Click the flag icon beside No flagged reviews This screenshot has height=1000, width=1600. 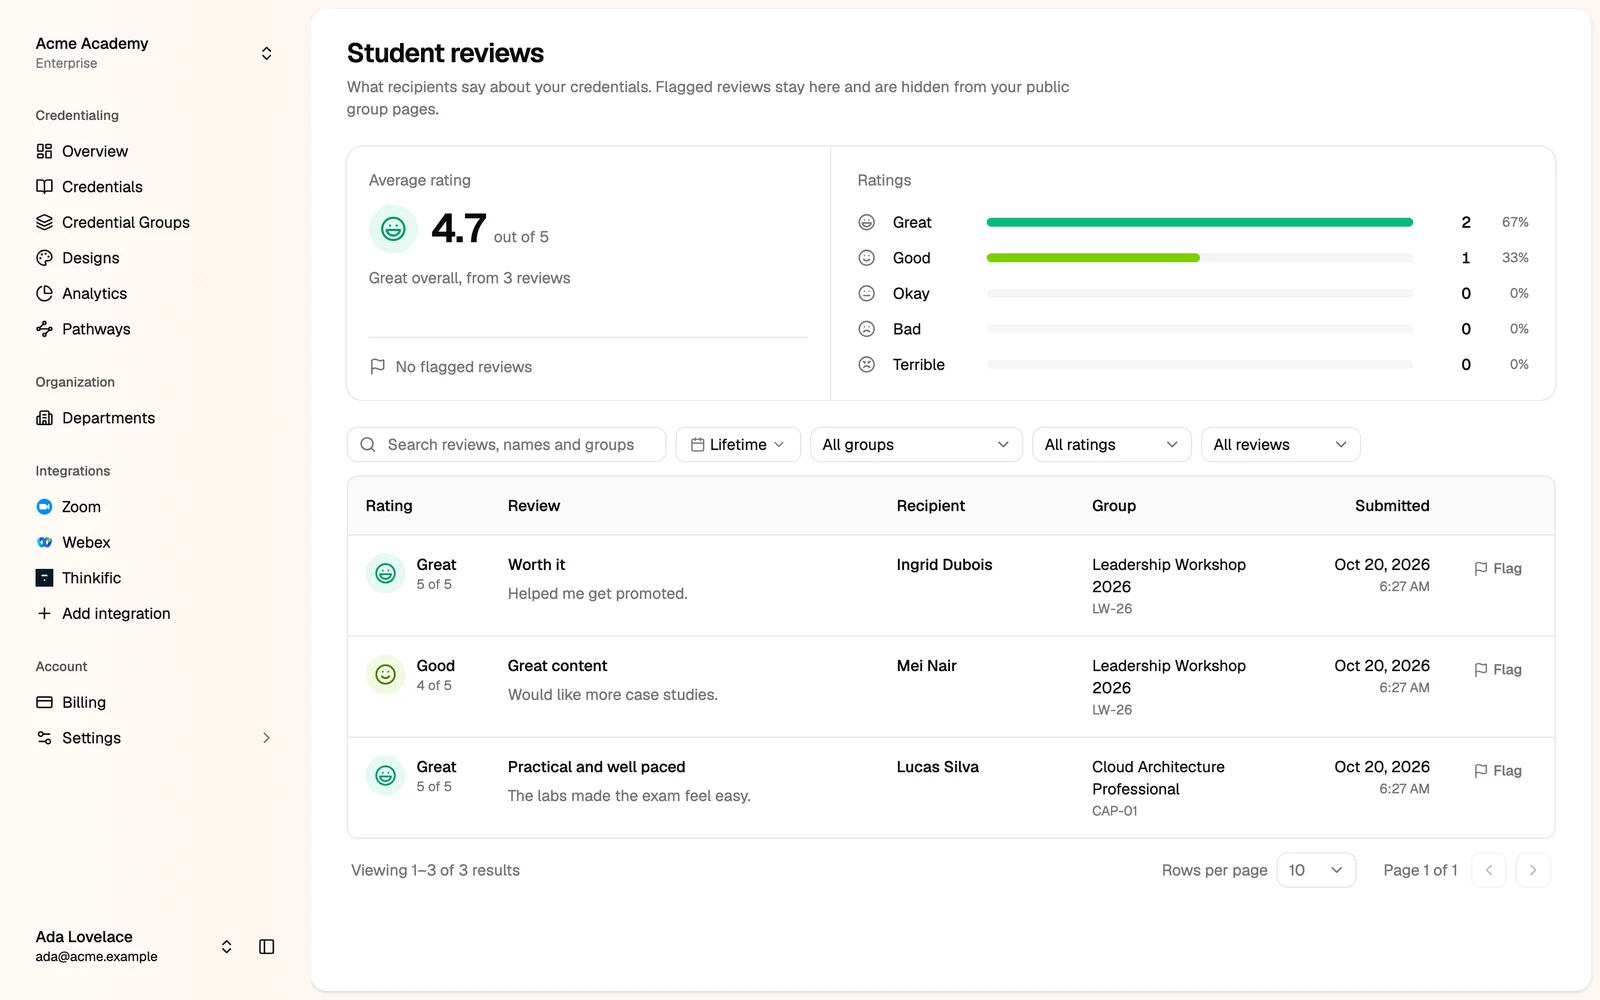click(x=377, y=367)
